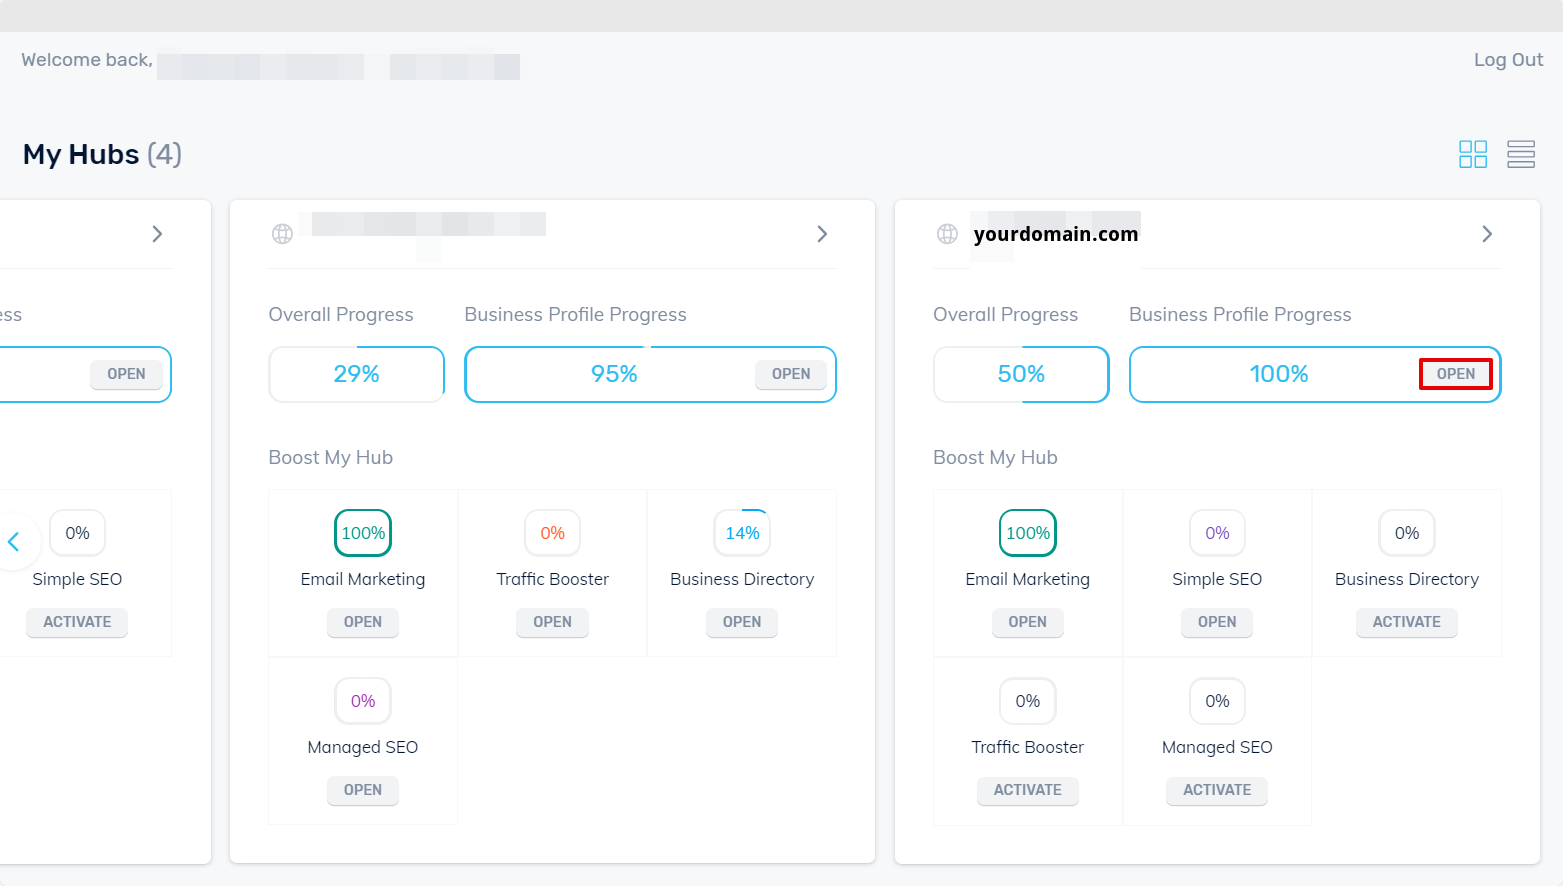The height and width of the screenshot is (886, 1563).
Task: Click the 95% business profile progress value
Action: point(614,374)
